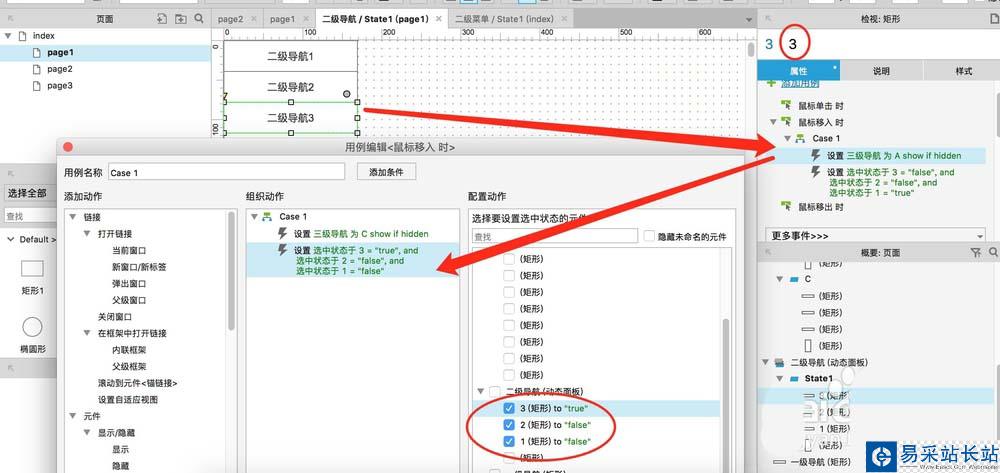Select the 二级导航2 rectangle on canvas
The height and width of the screenshot is (473, 1000).
[290, 87]
